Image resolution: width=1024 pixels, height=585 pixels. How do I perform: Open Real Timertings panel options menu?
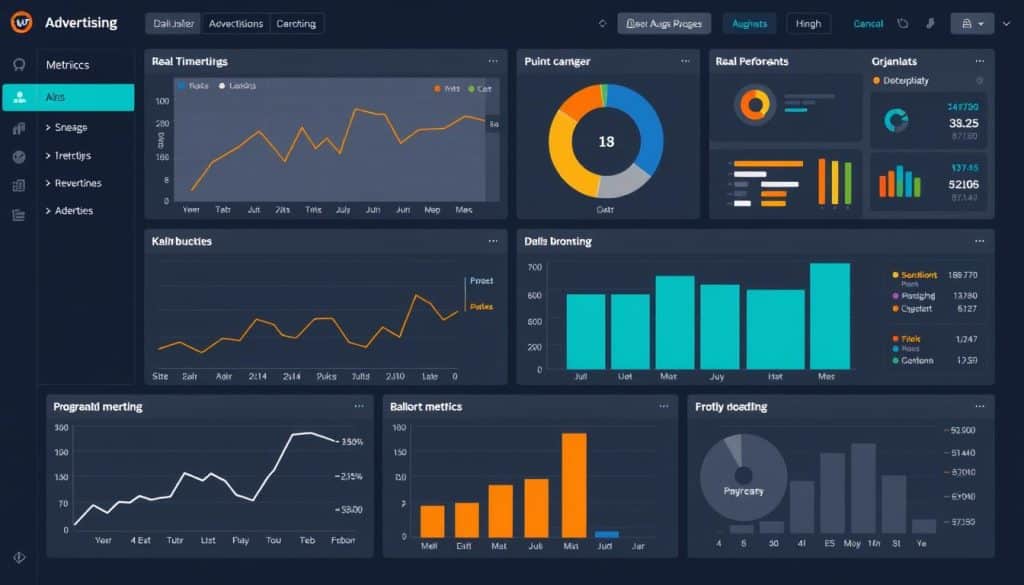point(493,61)
